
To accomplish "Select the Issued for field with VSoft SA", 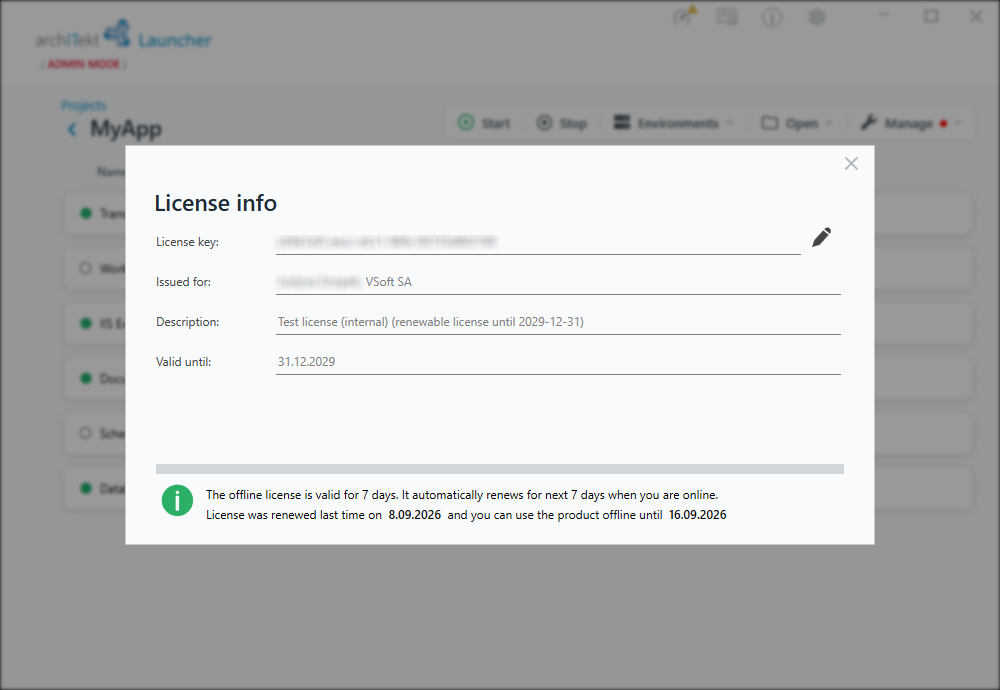I will (558, 282).
